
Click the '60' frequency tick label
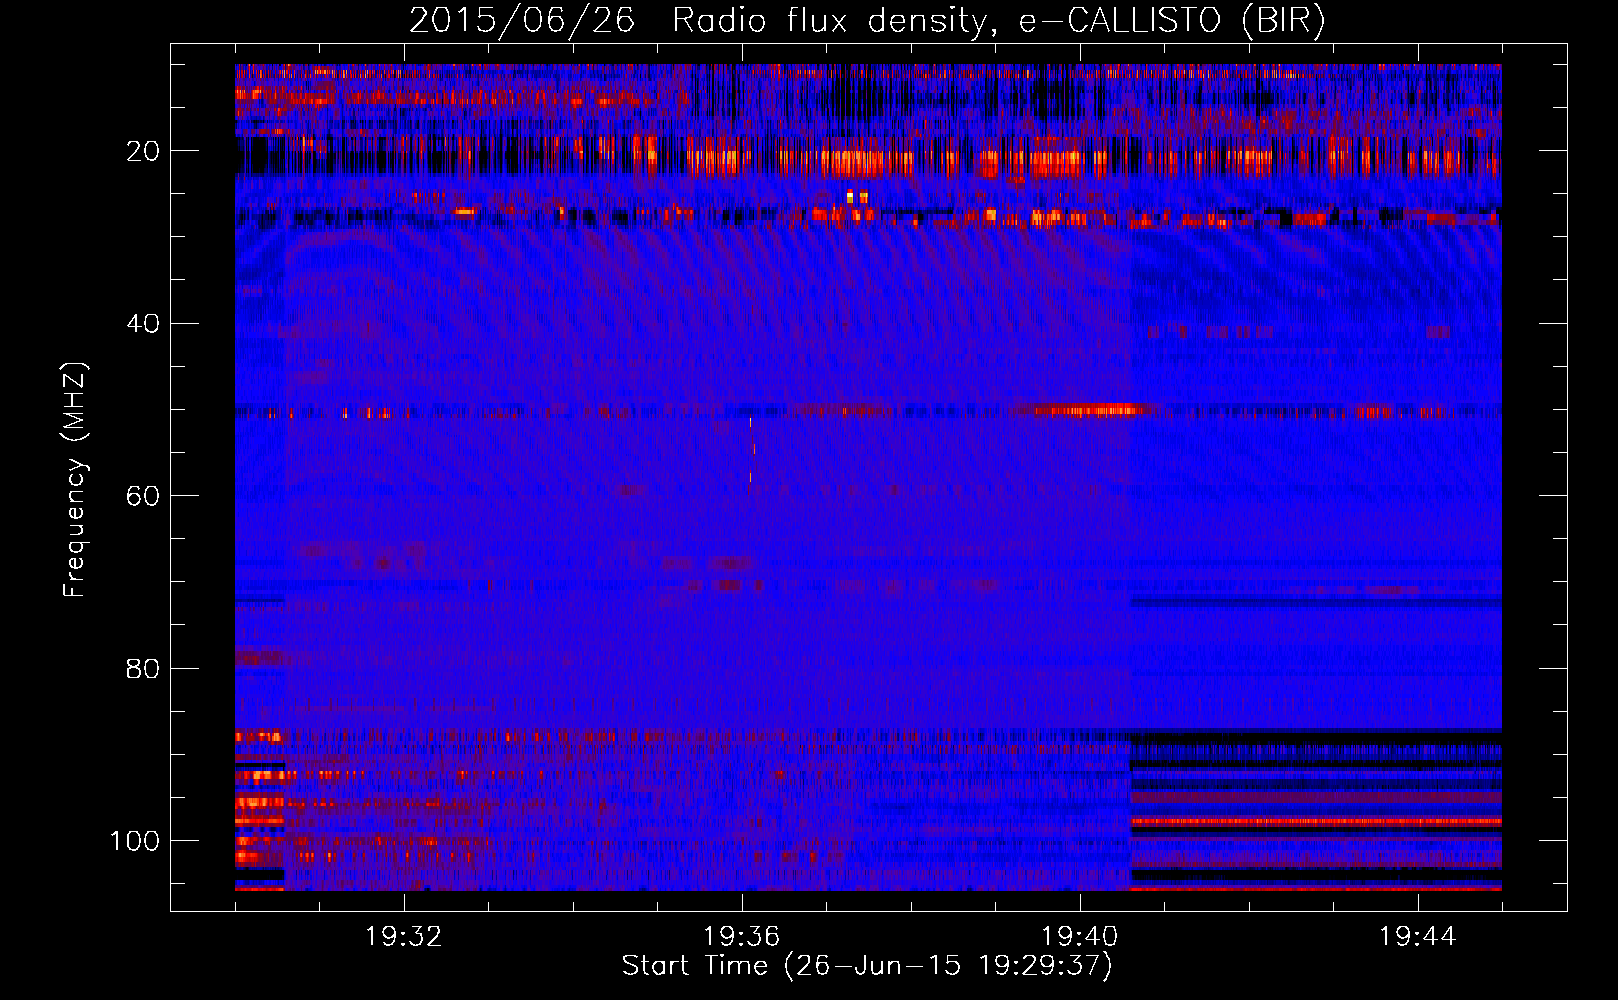click(x=143, y=496)
